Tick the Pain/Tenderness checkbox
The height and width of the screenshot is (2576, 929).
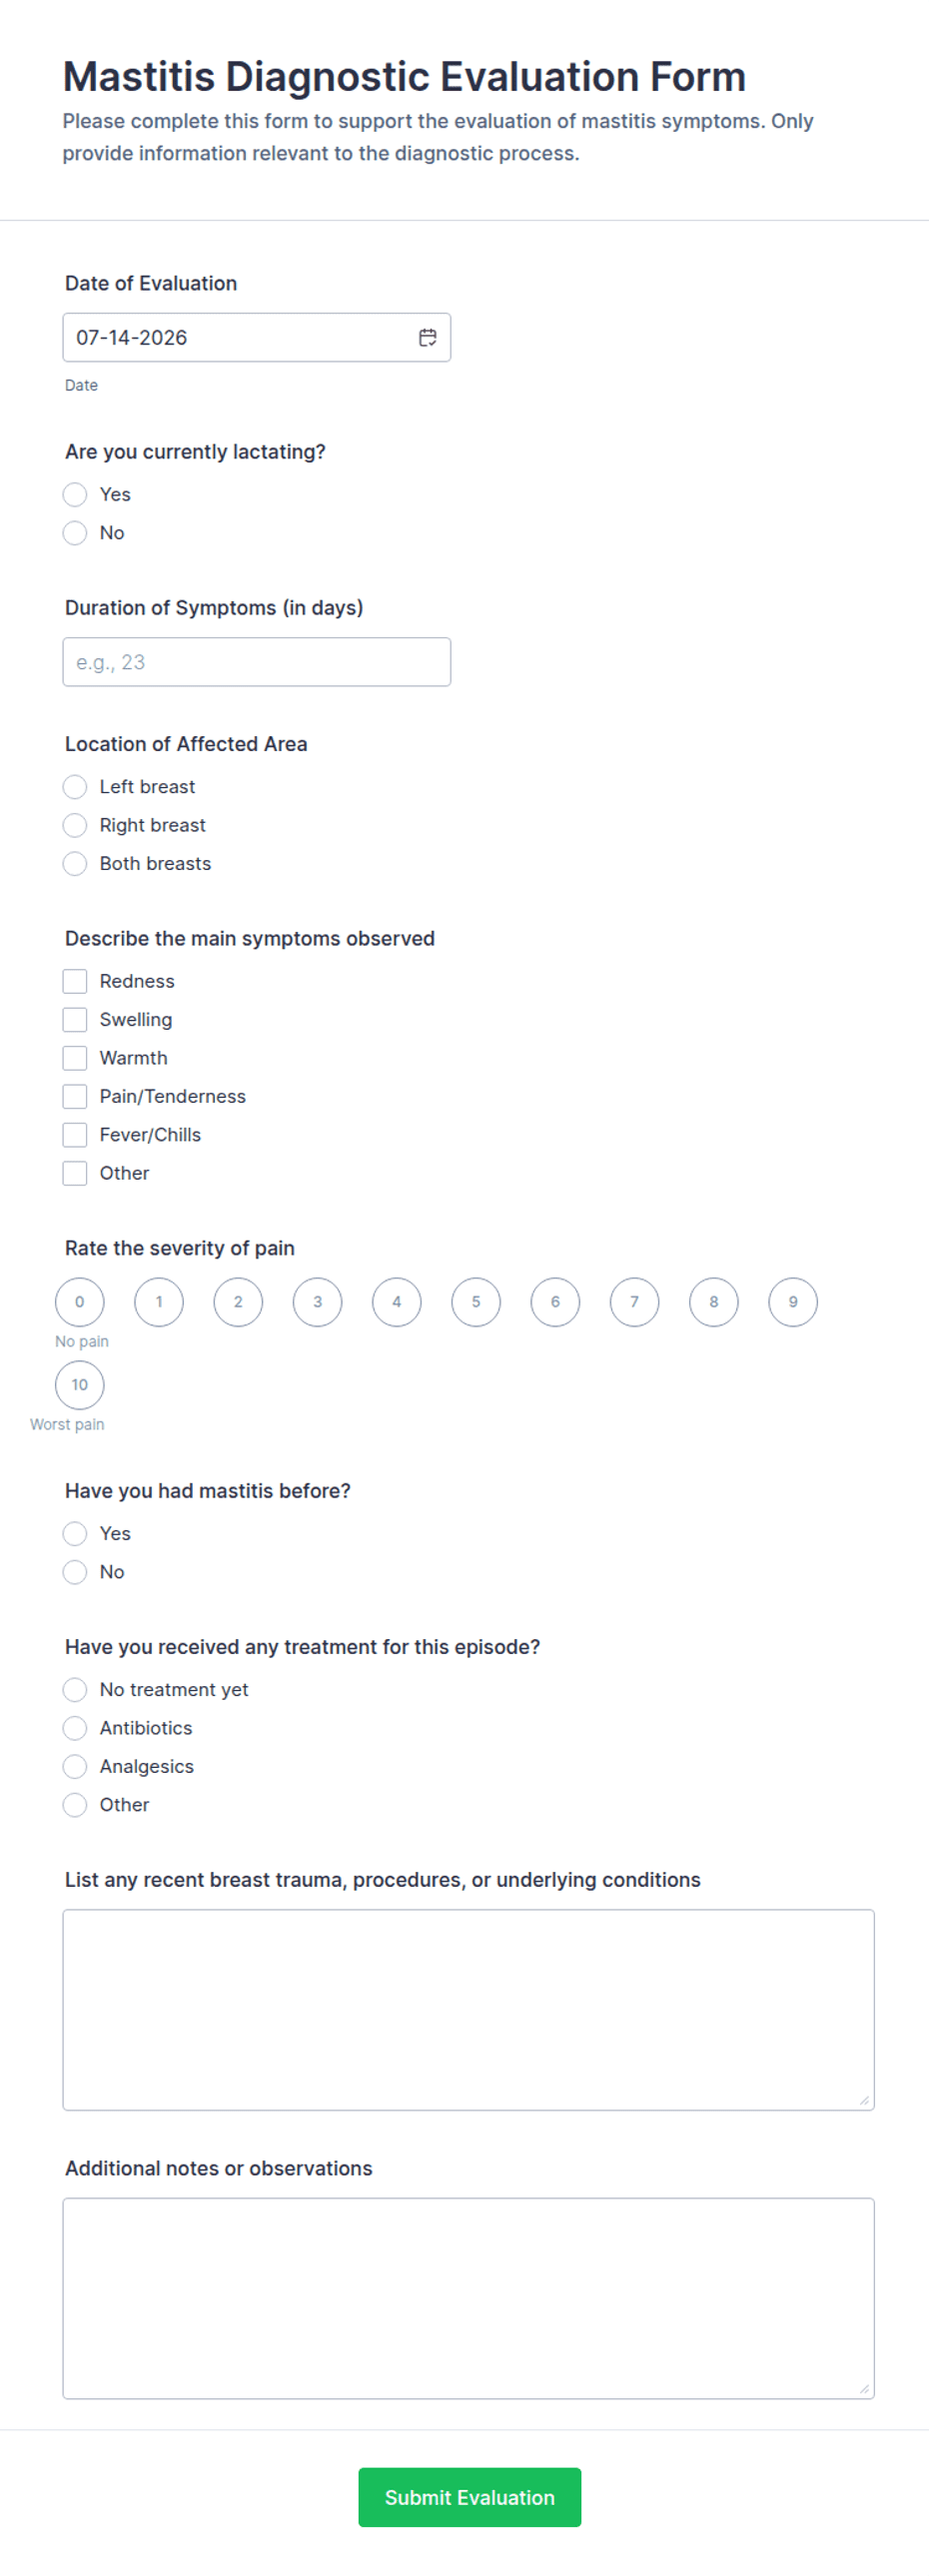pos(75,1097)
